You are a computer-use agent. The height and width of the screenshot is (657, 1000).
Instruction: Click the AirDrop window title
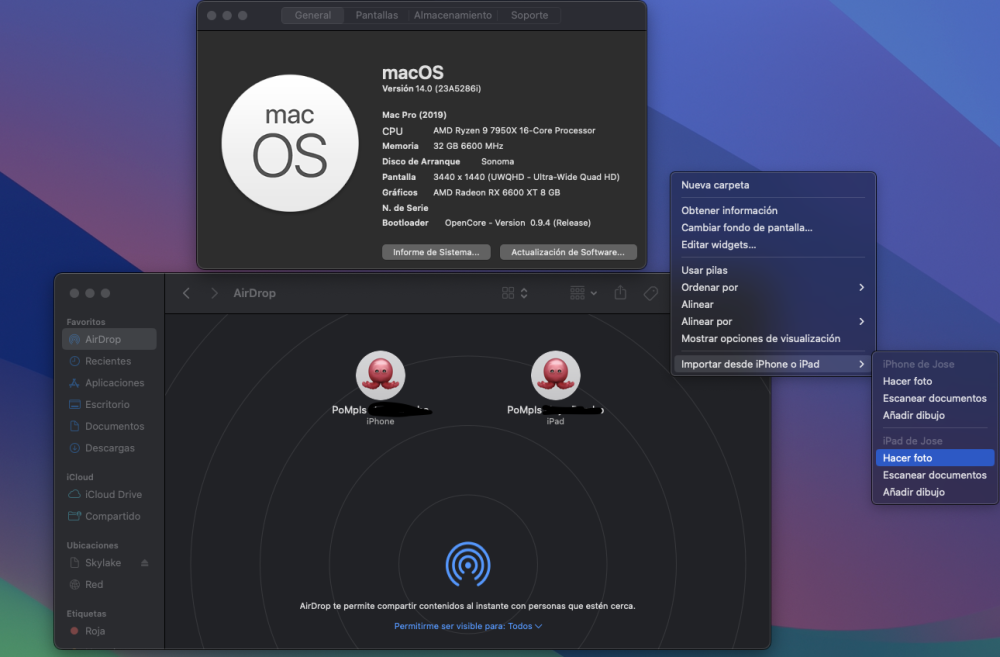[254, 293]
